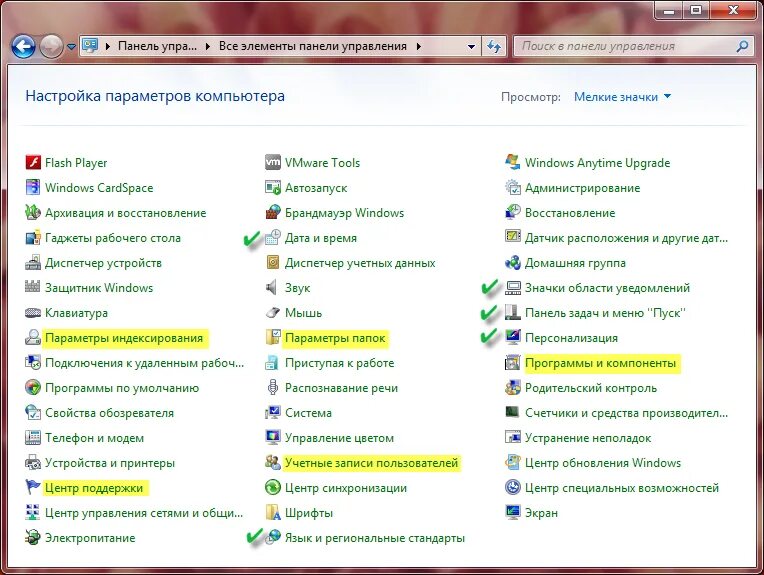Image resolution: width=764 pixels, height=575 pixels.
Task: Open the Система link
Action: pos(308,413)
